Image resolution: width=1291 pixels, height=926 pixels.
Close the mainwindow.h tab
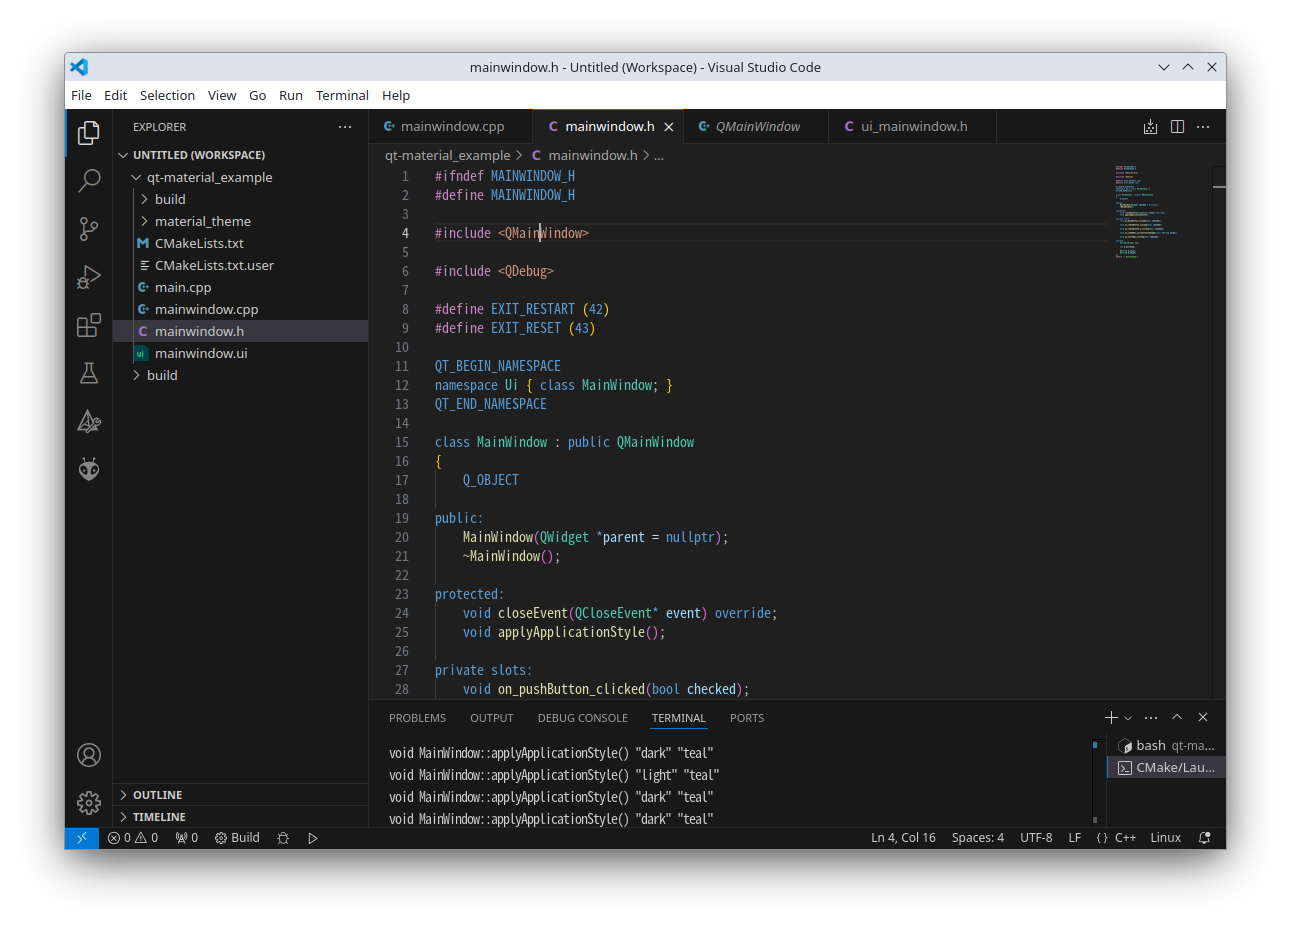click(x=669, y=127)
